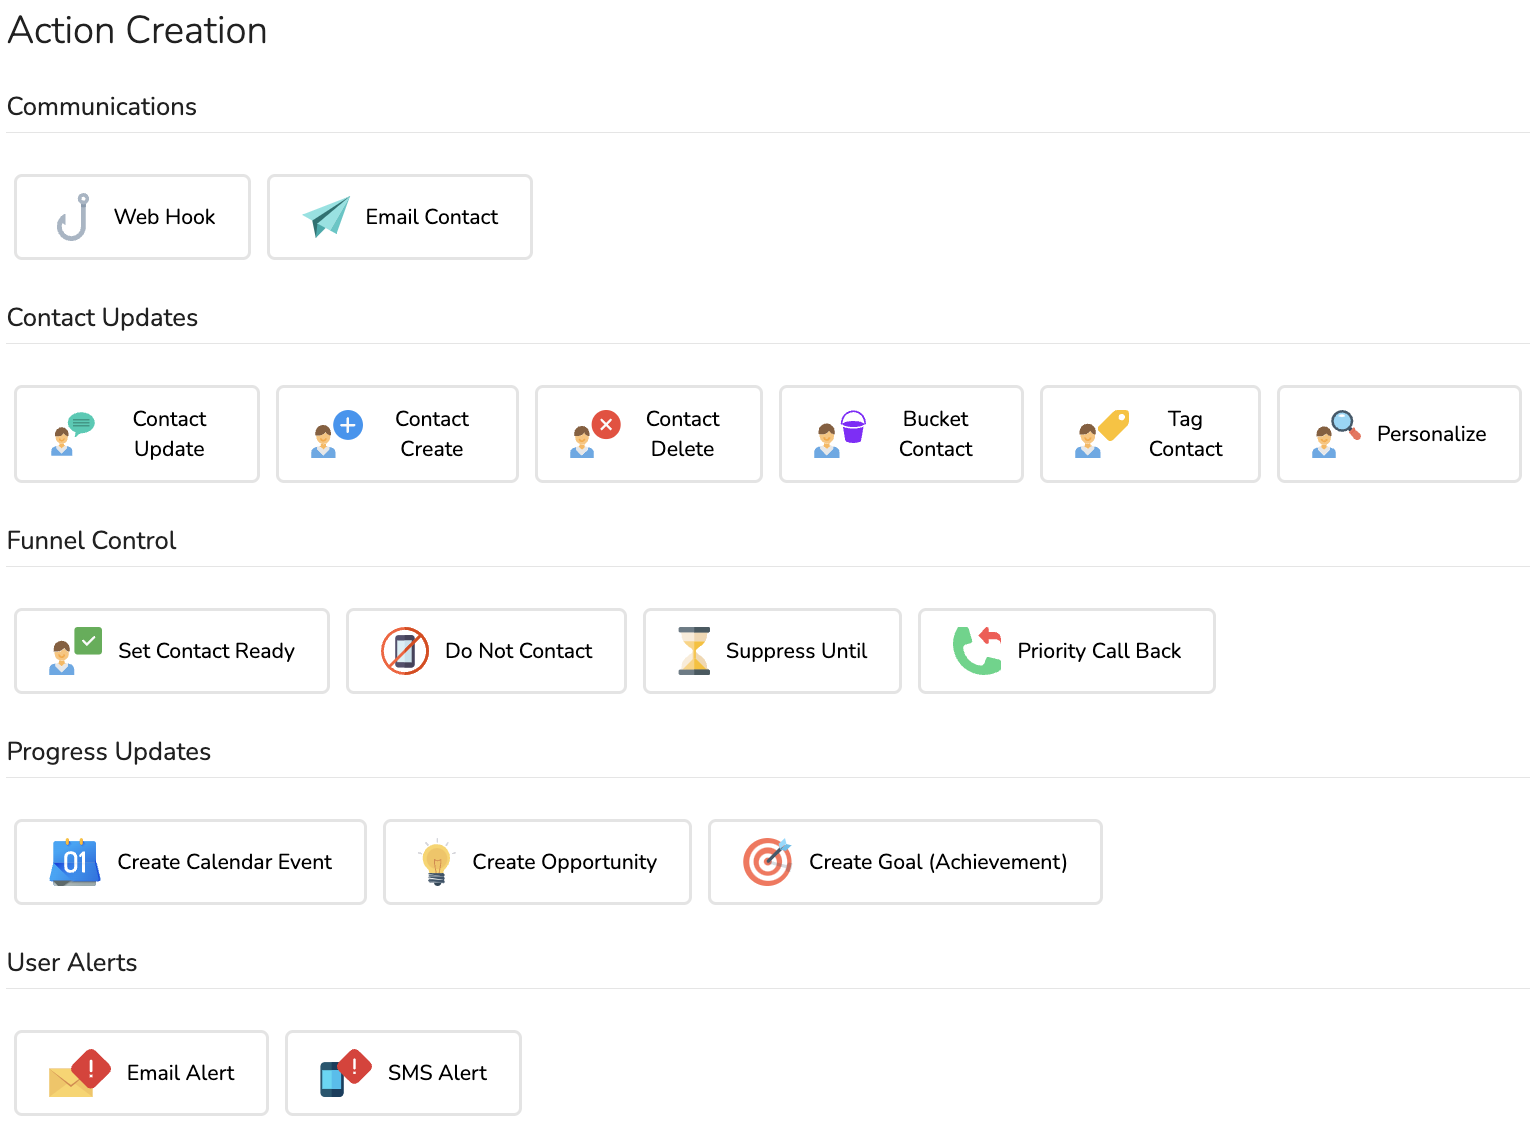Screen dimensions: 1530x1134
Task: Click the Create Goal target icon
Action: point(768,862)
